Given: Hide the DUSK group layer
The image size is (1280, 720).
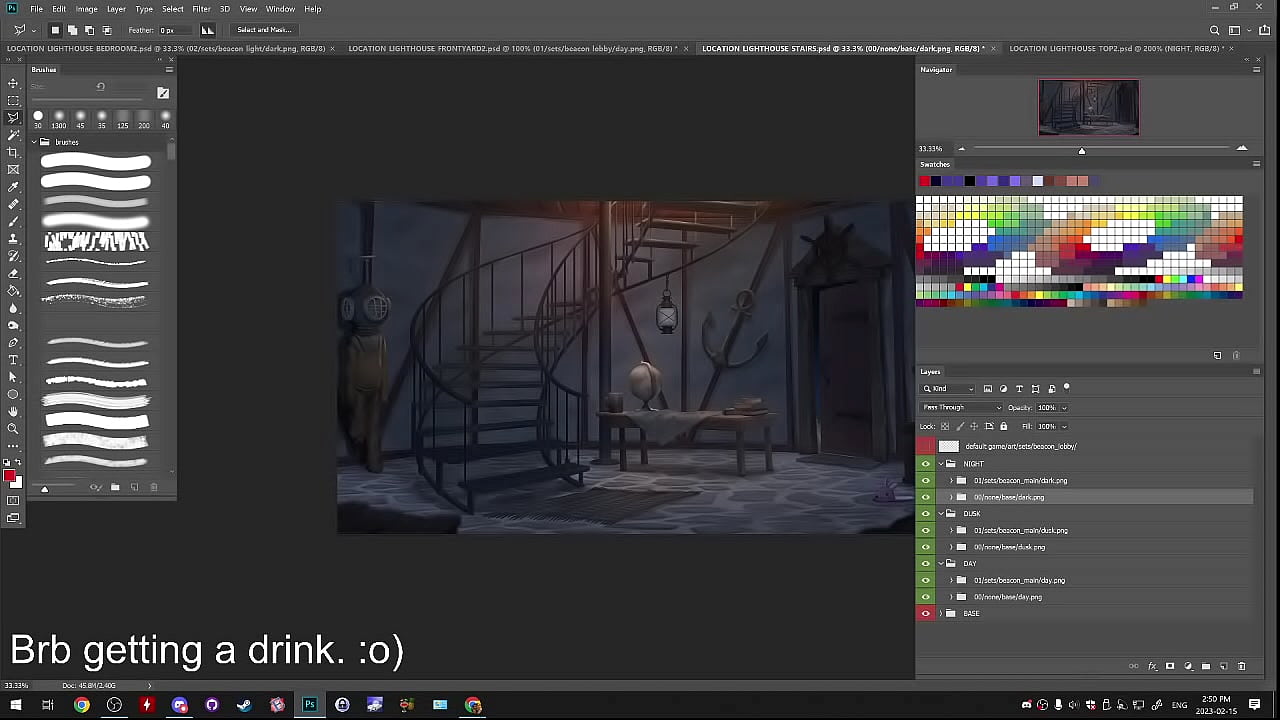Looking at the screenshot, I should click(925, 514).
